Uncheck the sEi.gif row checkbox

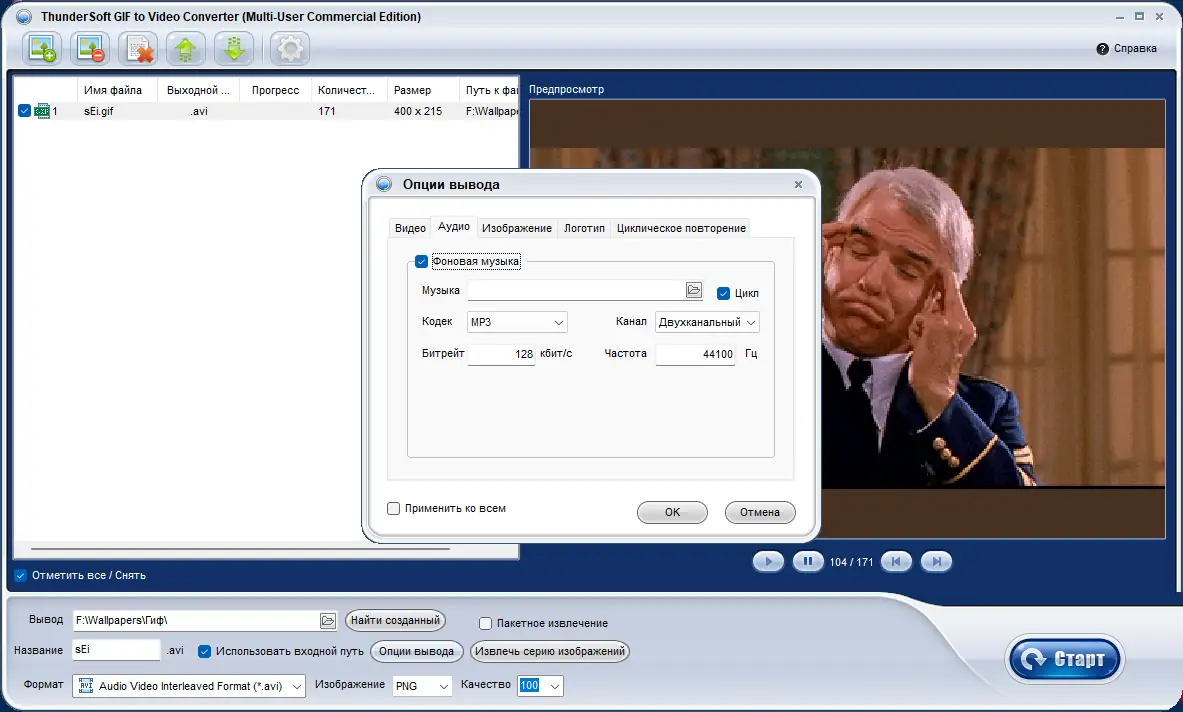24,111
